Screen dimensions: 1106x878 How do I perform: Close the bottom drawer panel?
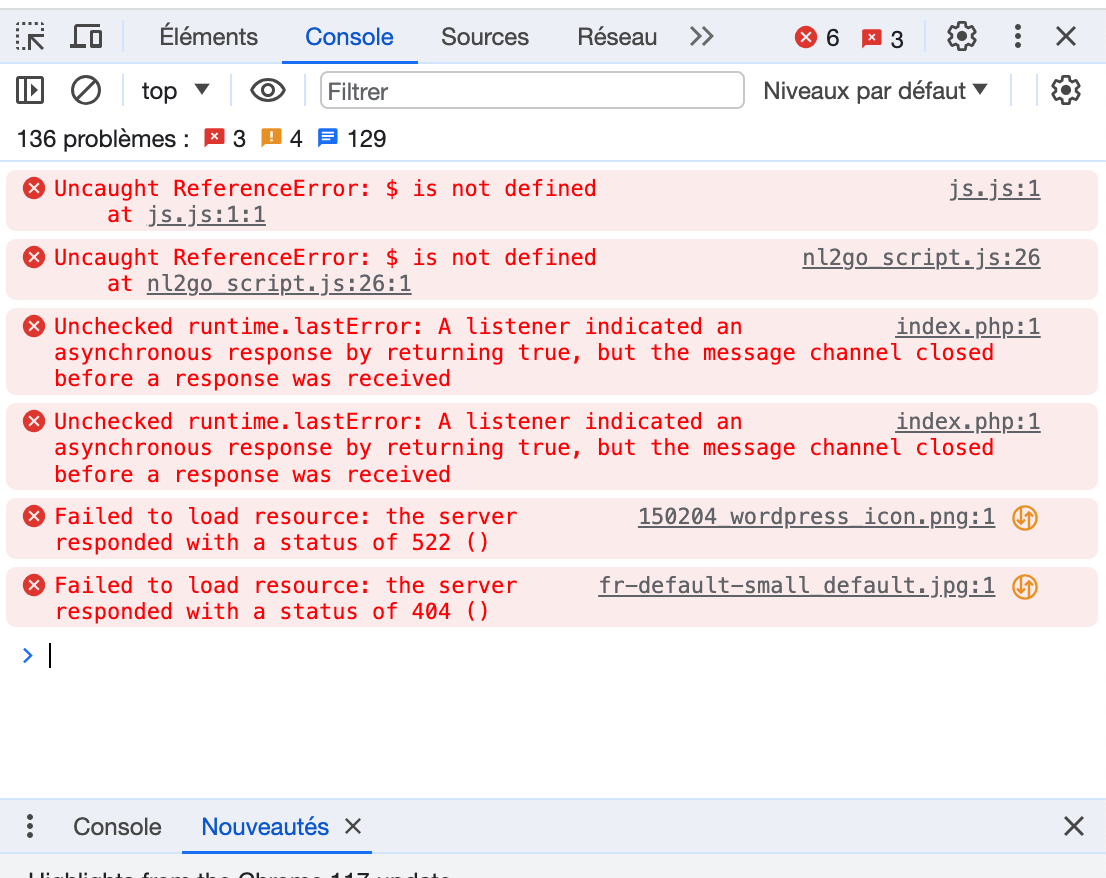[x=1074, y=826]
